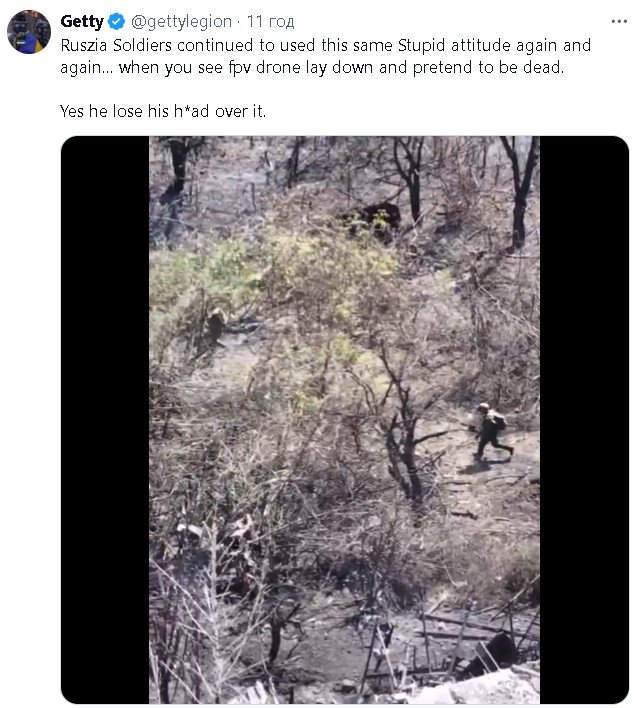Click the dark object at the video's top

(x=375, y=217)
